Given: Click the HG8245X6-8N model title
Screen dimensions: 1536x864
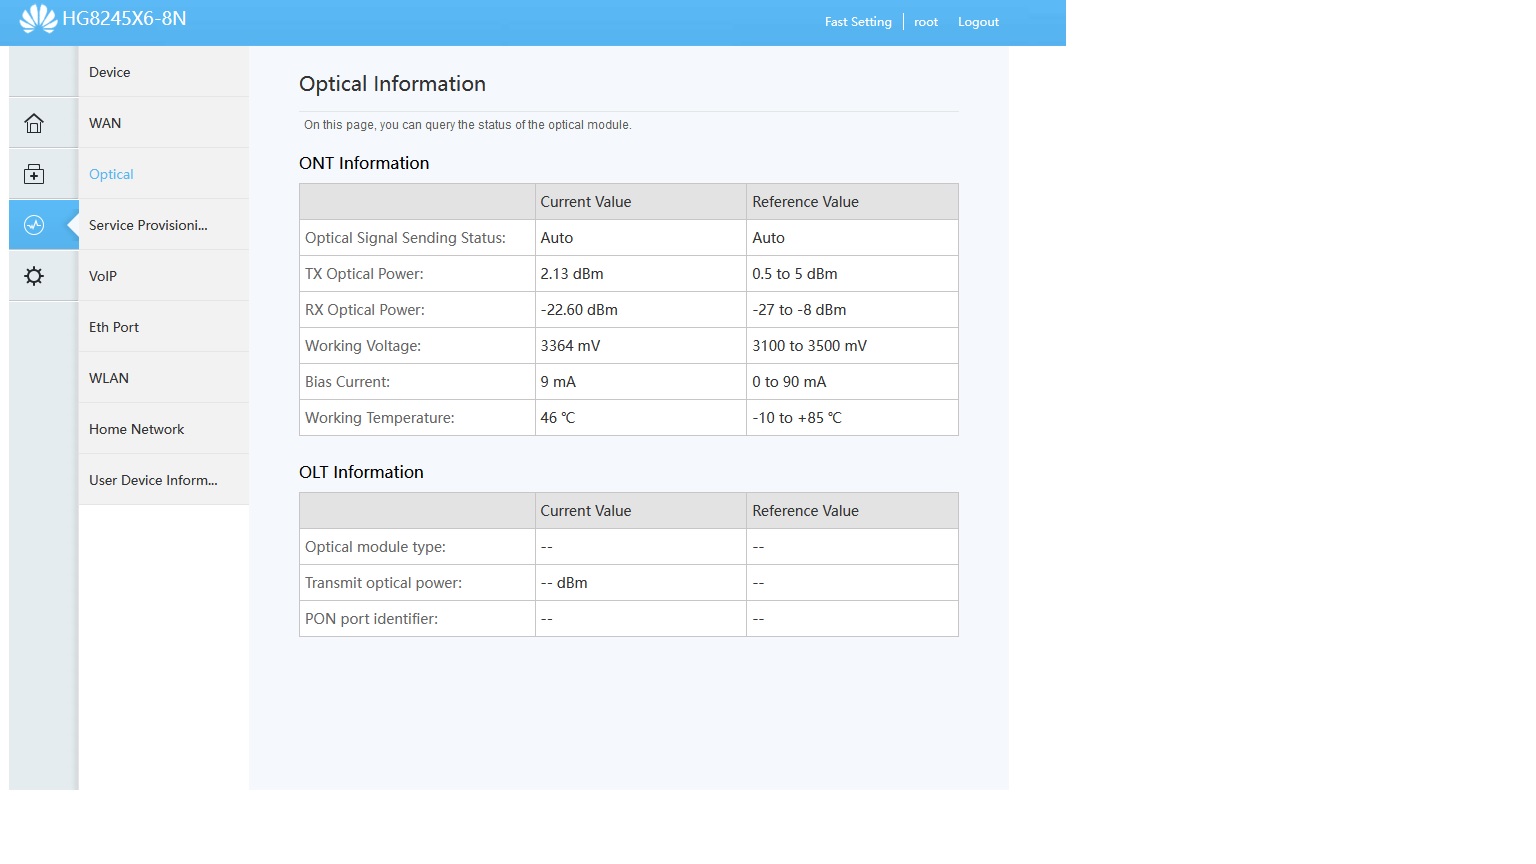Looking at the screenshot, I should (x=124, y=19).
